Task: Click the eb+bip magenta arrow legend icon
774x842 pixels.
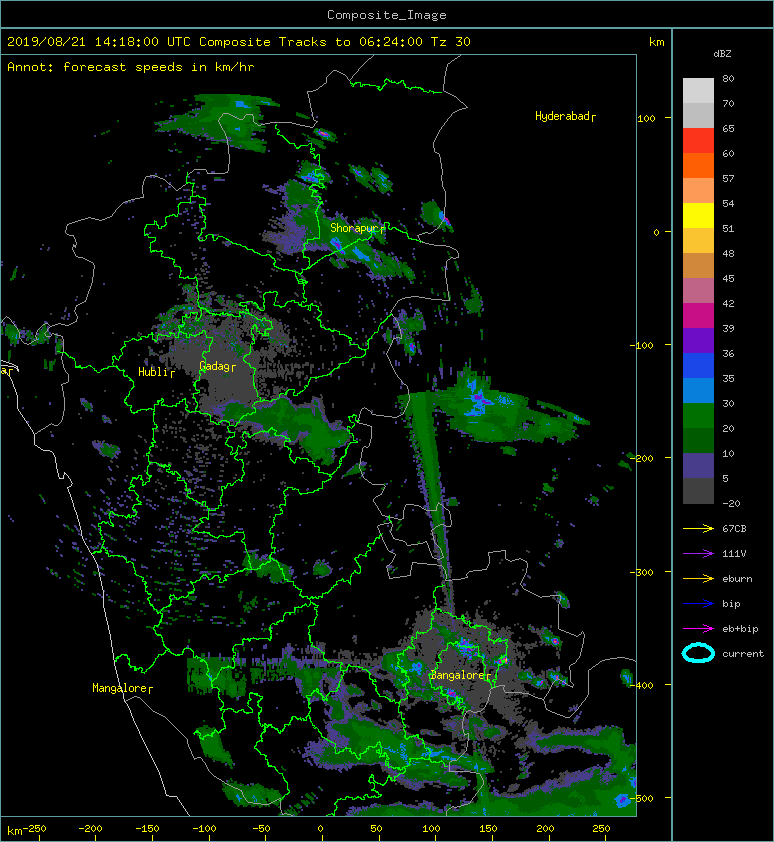Action: 698,629
